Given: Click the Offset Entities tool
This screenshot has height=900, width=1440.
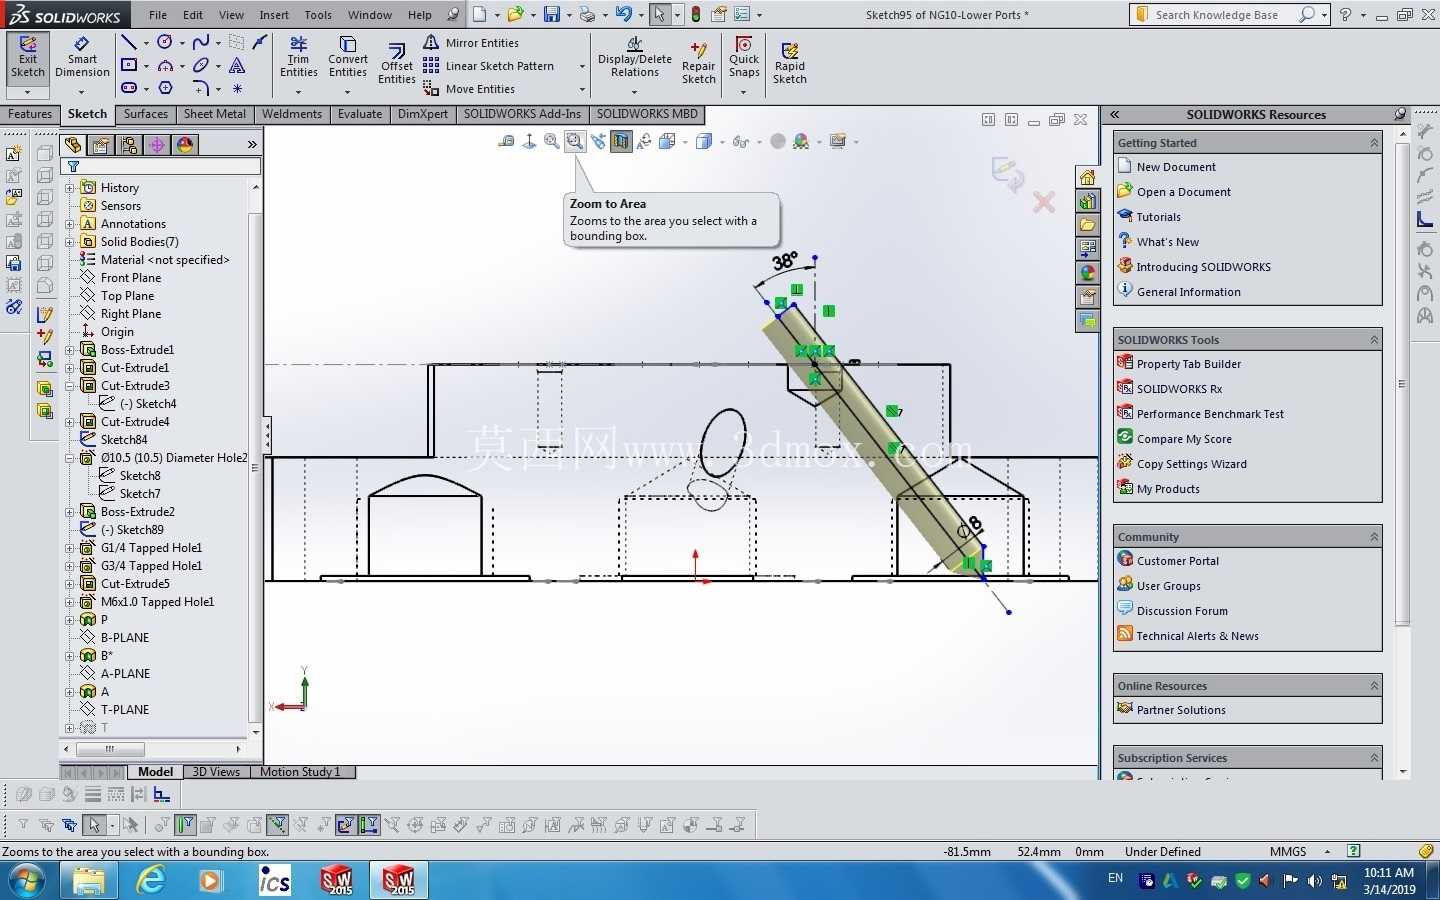Looking at the screenshot, I should click(x=397, y=64).
